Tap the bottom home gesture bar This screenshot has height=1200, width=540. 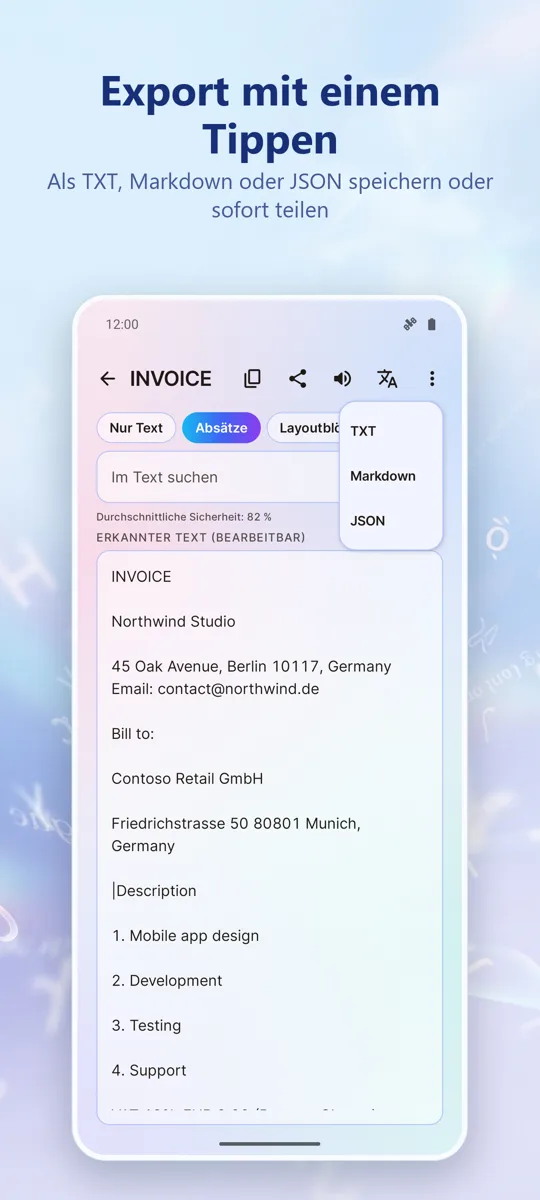[x=270, y=1143]
